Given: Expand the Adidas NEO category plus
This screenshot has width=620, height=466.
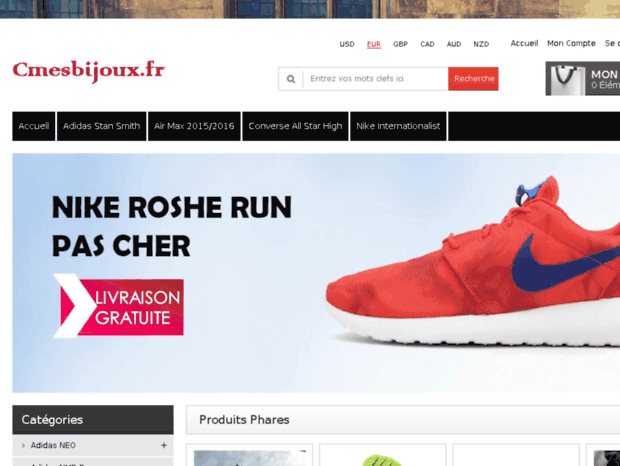Looking at the screenshot, I should (164, 445).
